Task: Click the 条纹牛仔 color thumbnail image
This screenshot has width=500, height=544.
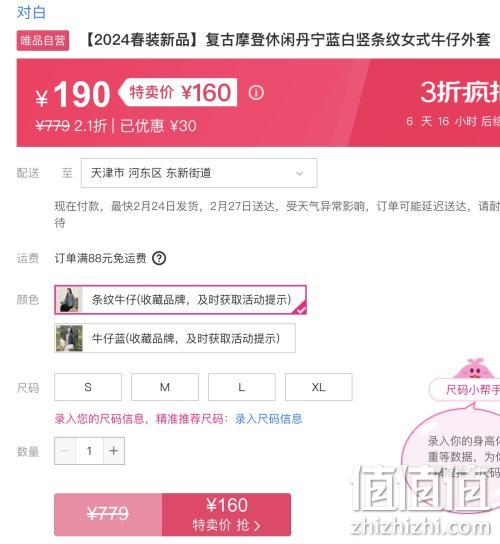Action: (69, 300)
